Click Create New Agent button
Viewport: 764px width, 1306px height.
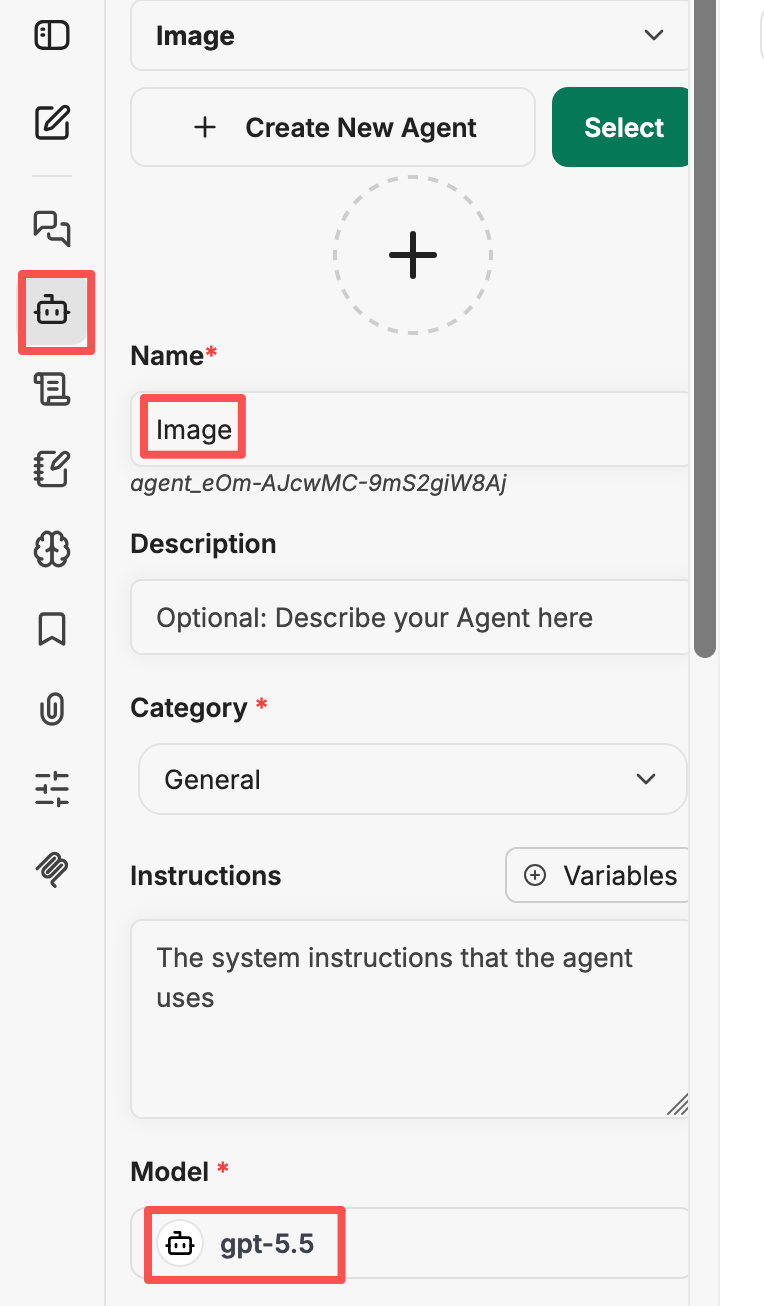tap(333, 128)
